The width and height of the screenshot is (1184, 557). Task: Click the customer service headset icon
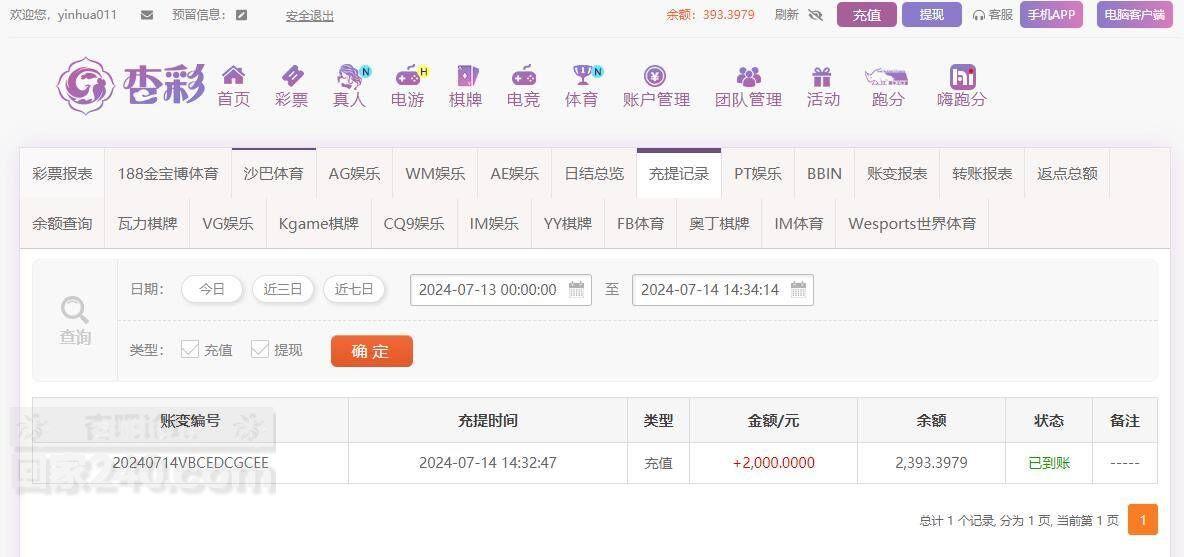coord(979,15)
